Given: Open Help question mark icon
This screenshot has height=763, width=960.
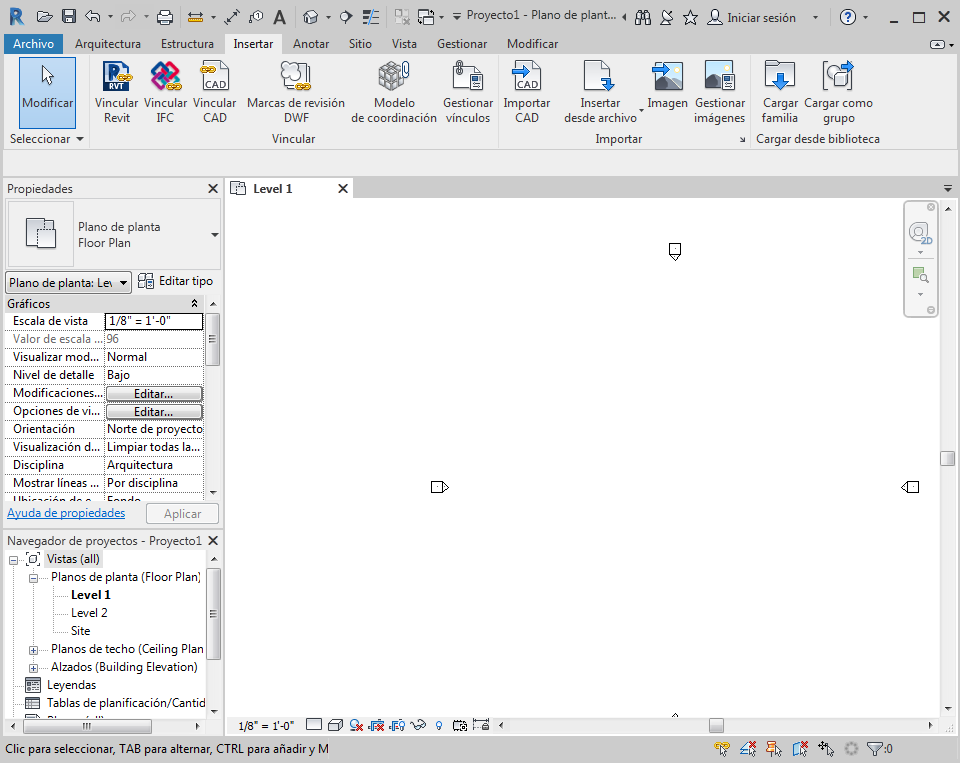Looking at the screenshot, I should [847, 17].
